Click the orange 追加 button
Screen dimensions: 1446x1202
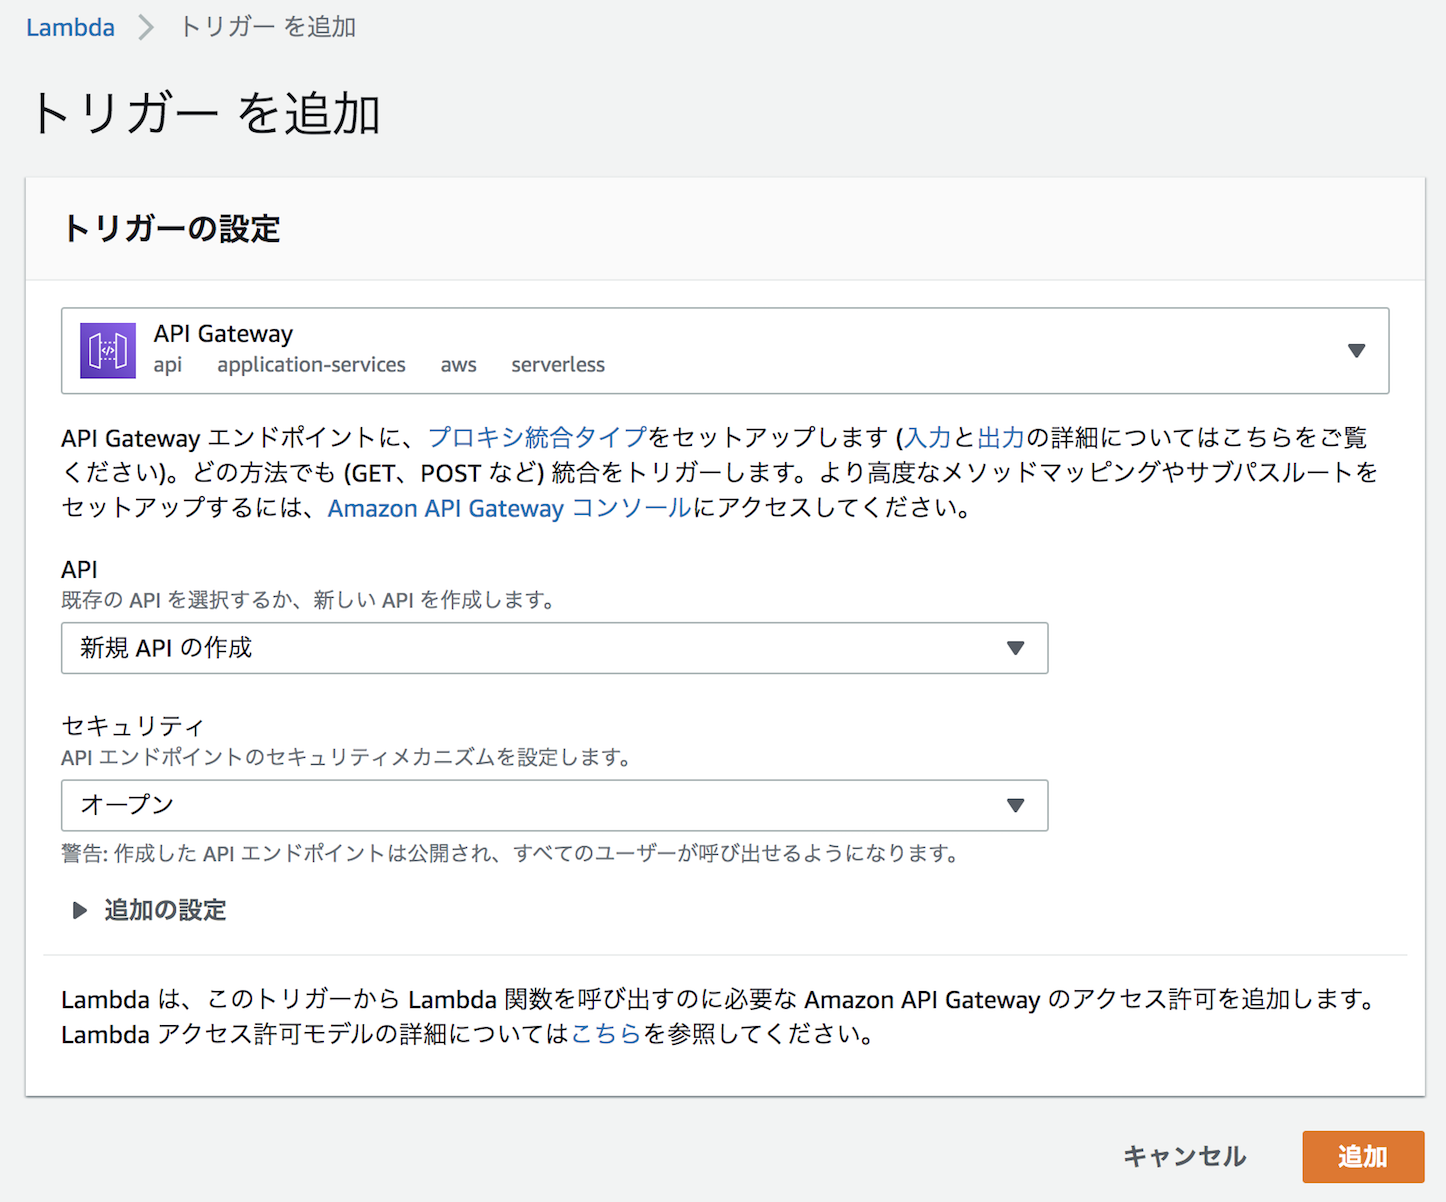coord(1363,1157)
